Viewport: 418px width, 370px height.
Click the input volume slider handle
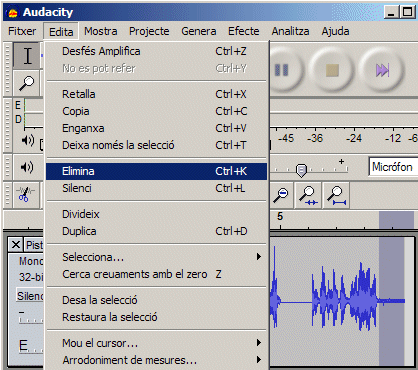301,170
